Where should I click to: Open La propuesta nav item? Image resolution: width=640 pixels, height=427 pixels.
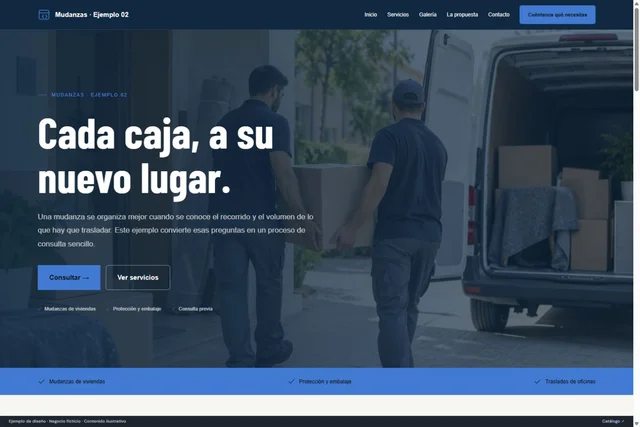[462, 15]
